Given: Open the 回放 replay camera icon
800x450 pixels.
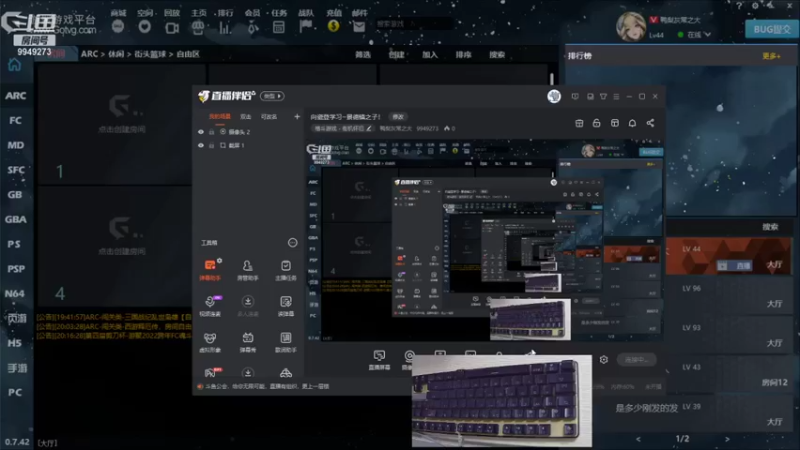Looking at the screenshot, I should tap(172, 27).
